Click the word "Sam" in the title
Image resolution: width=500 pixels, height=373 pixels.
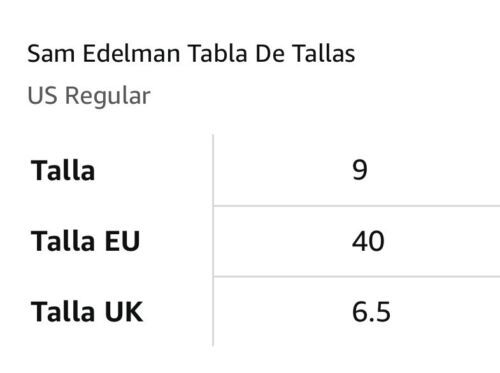tap(51, 54)
